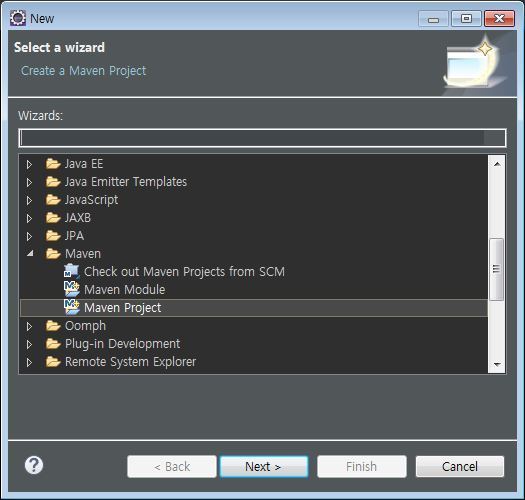This screenshot has width=525, height=500.
Task: Select the 'JAXB' row label
Action: 78,218
